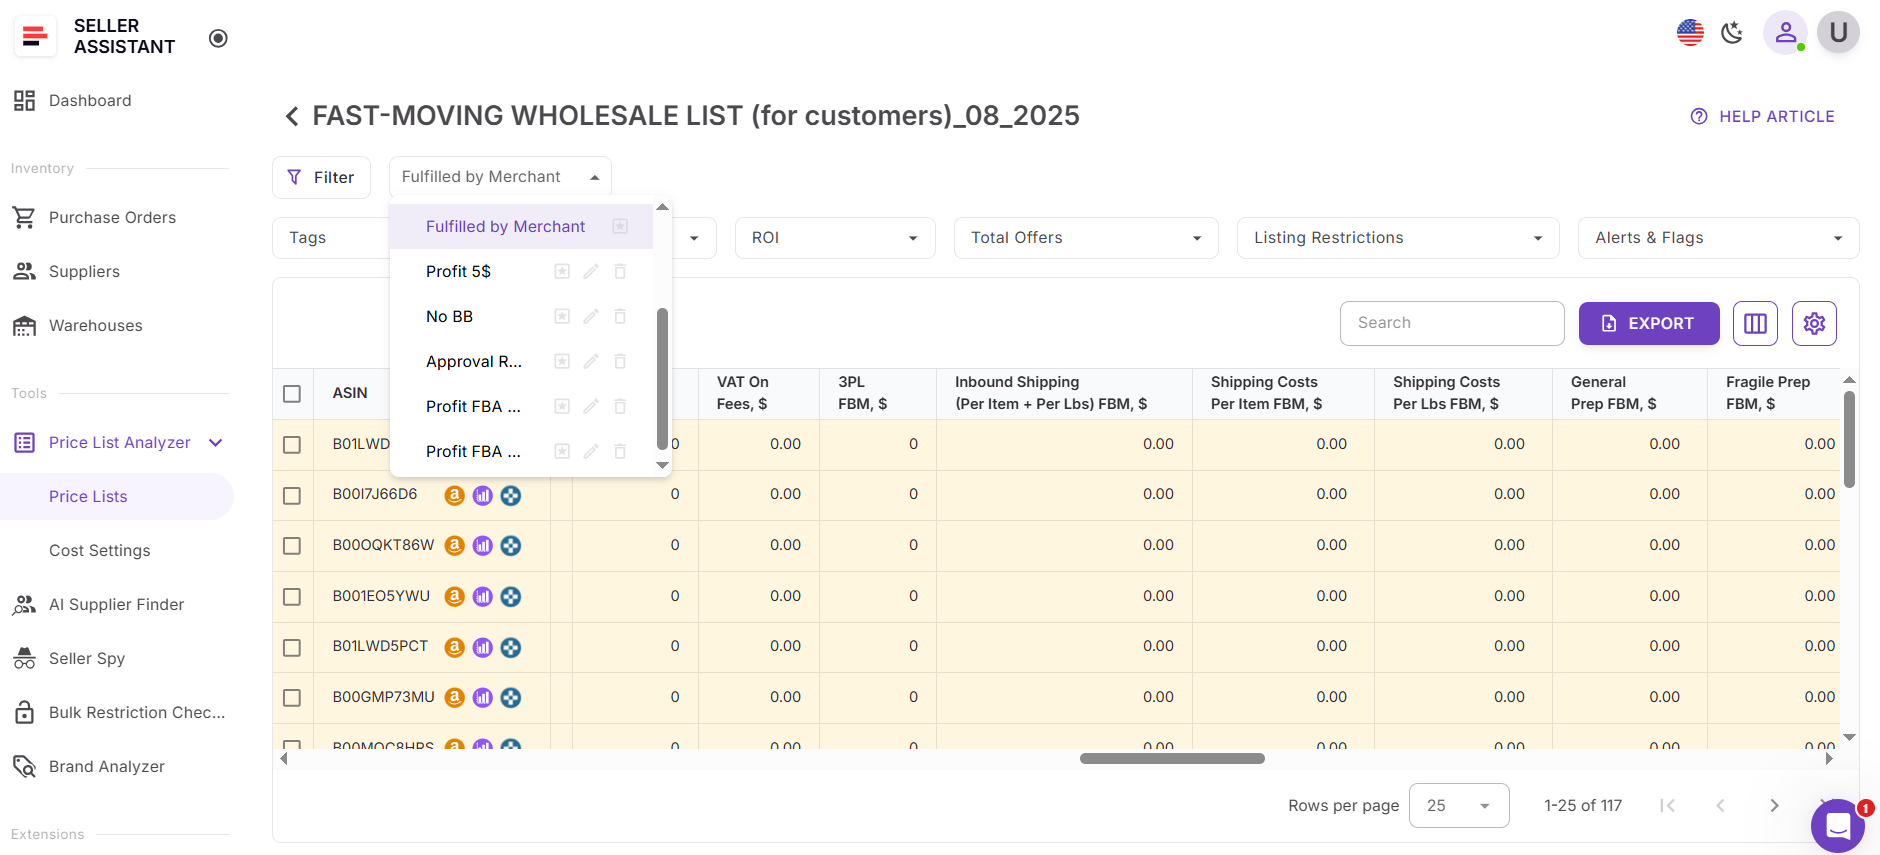Open chart icon for B00GMP73MU
1880x855 pixels.
click(x=482, y=698)
